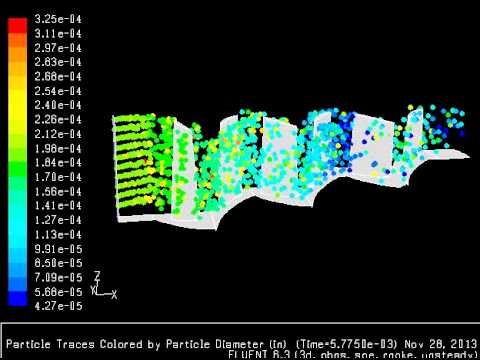The height and width of the screenshot is (360, 480).
Task: Click the 9.91e-05 legend value
Action: click(x=58, y=249)
